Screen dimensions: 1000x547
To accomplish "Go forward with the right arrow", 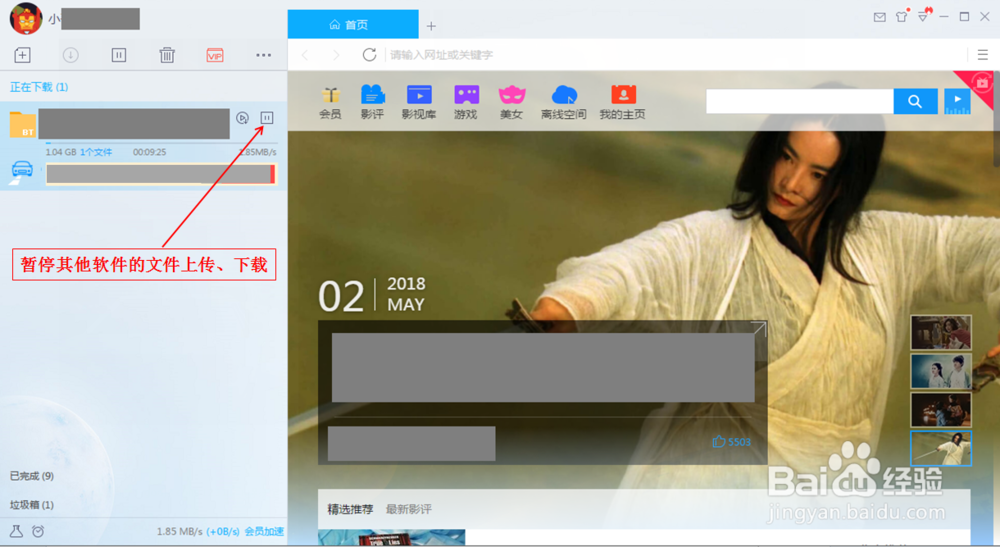I will pyautogui.click(x=336, y=55).
